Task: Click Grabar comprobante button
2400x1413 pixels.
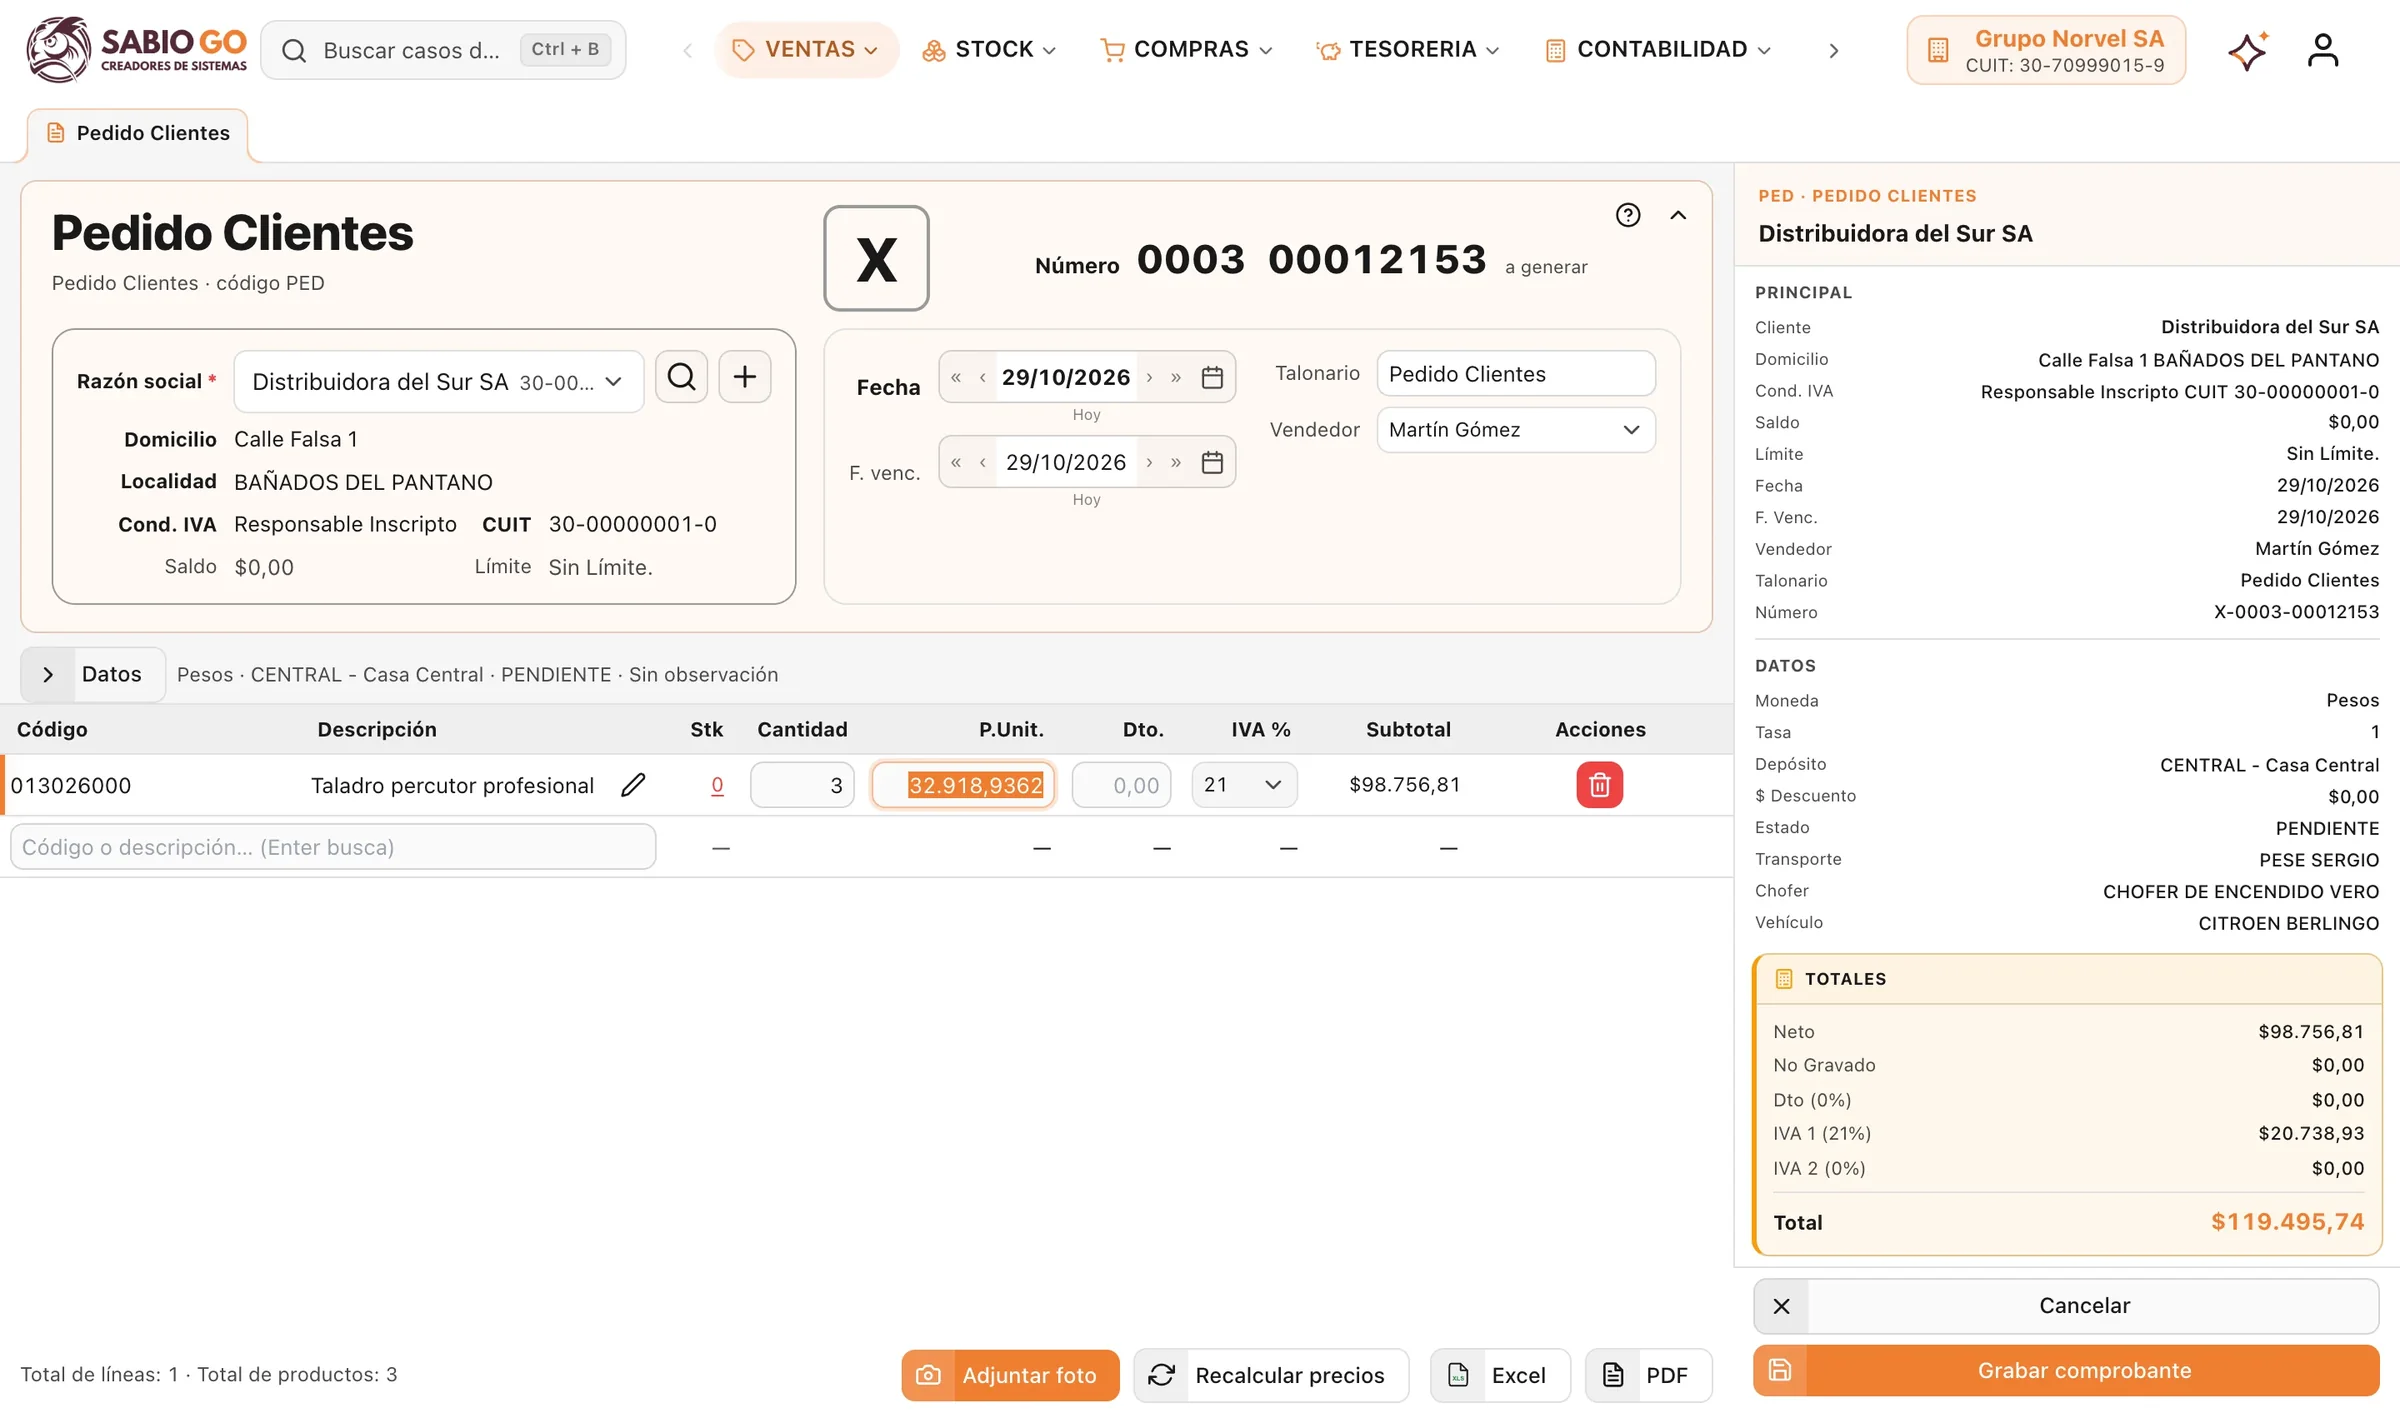Action: click(x=2066, y=1371)
